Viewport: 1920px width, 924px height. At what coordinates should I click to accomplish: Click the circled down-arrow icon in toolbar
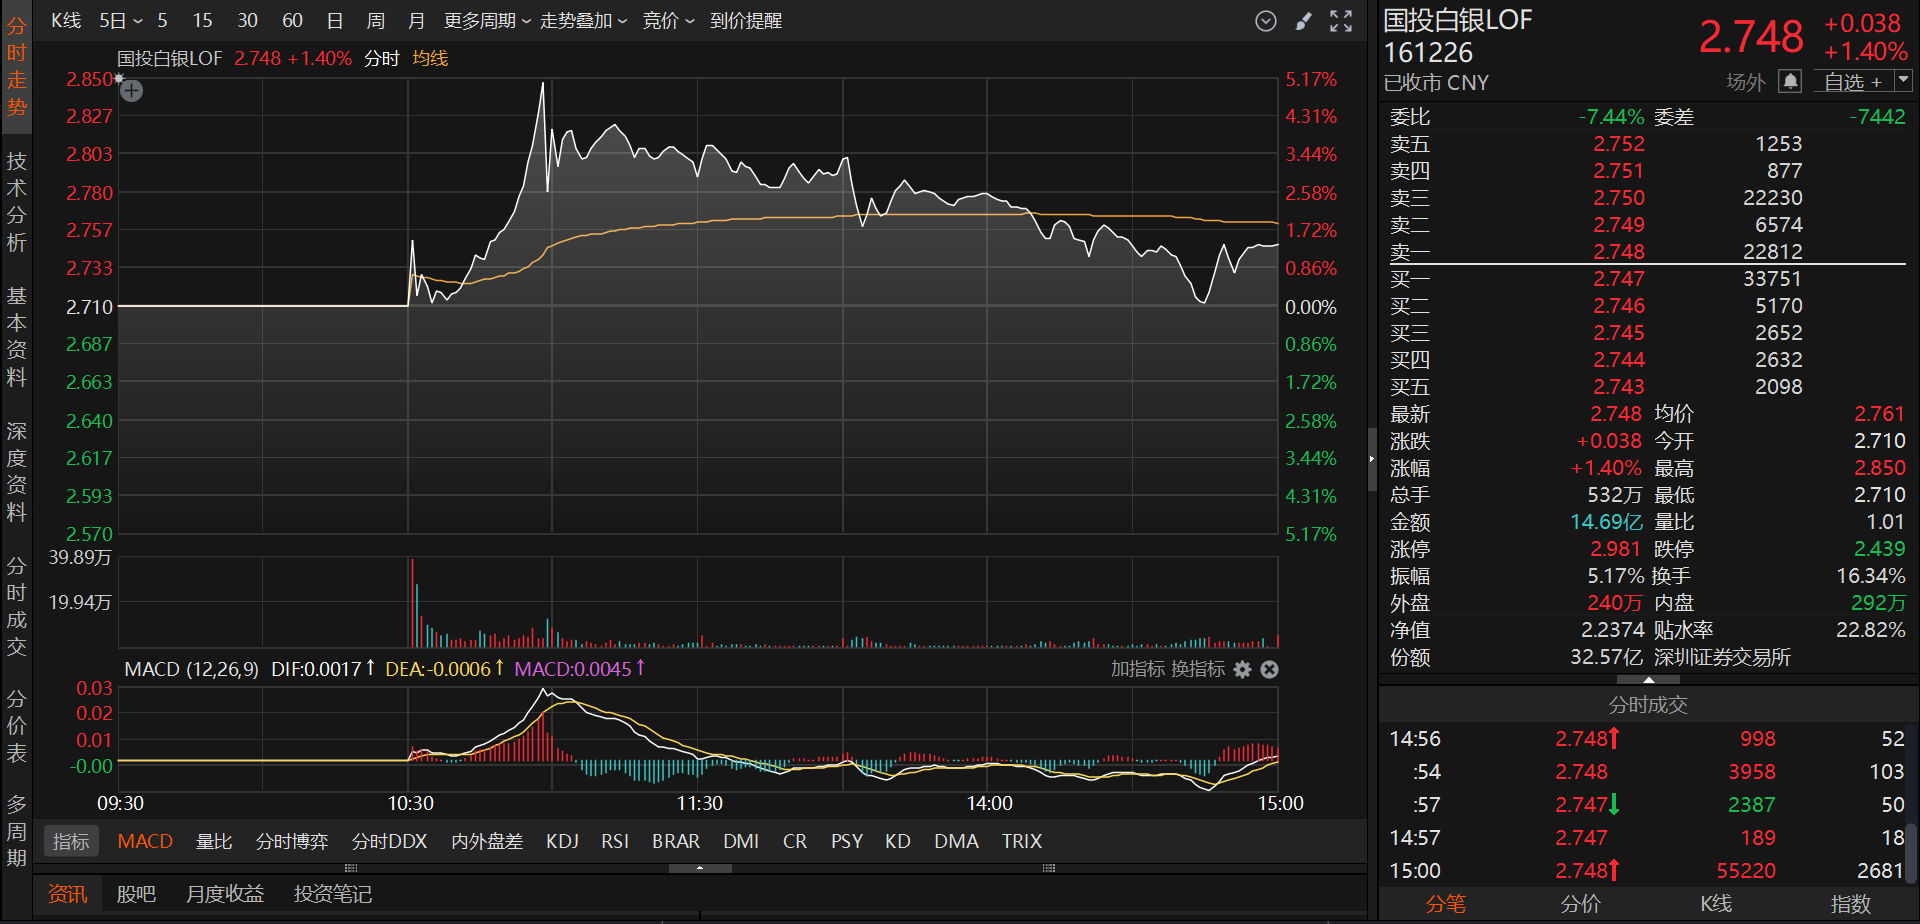coord(1266,21)
